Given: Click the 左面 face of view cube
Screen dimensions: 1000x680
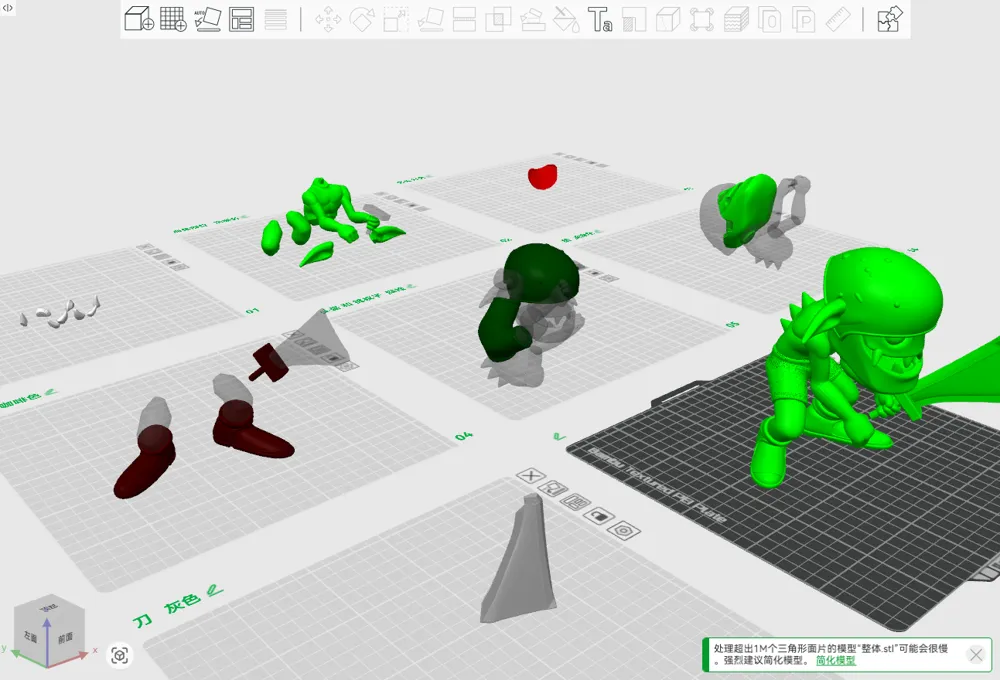Looking at the screenshot, I should [x=31, y=637].
